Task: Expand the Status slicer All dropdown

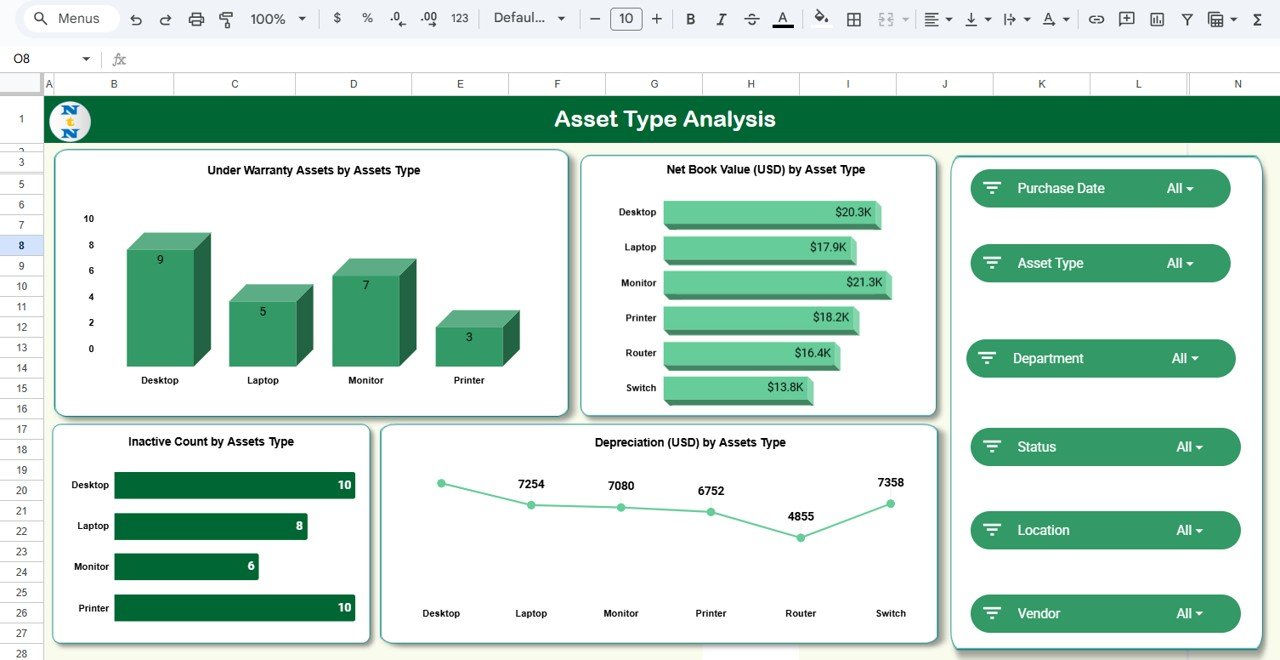Action: click(1189, 447)
